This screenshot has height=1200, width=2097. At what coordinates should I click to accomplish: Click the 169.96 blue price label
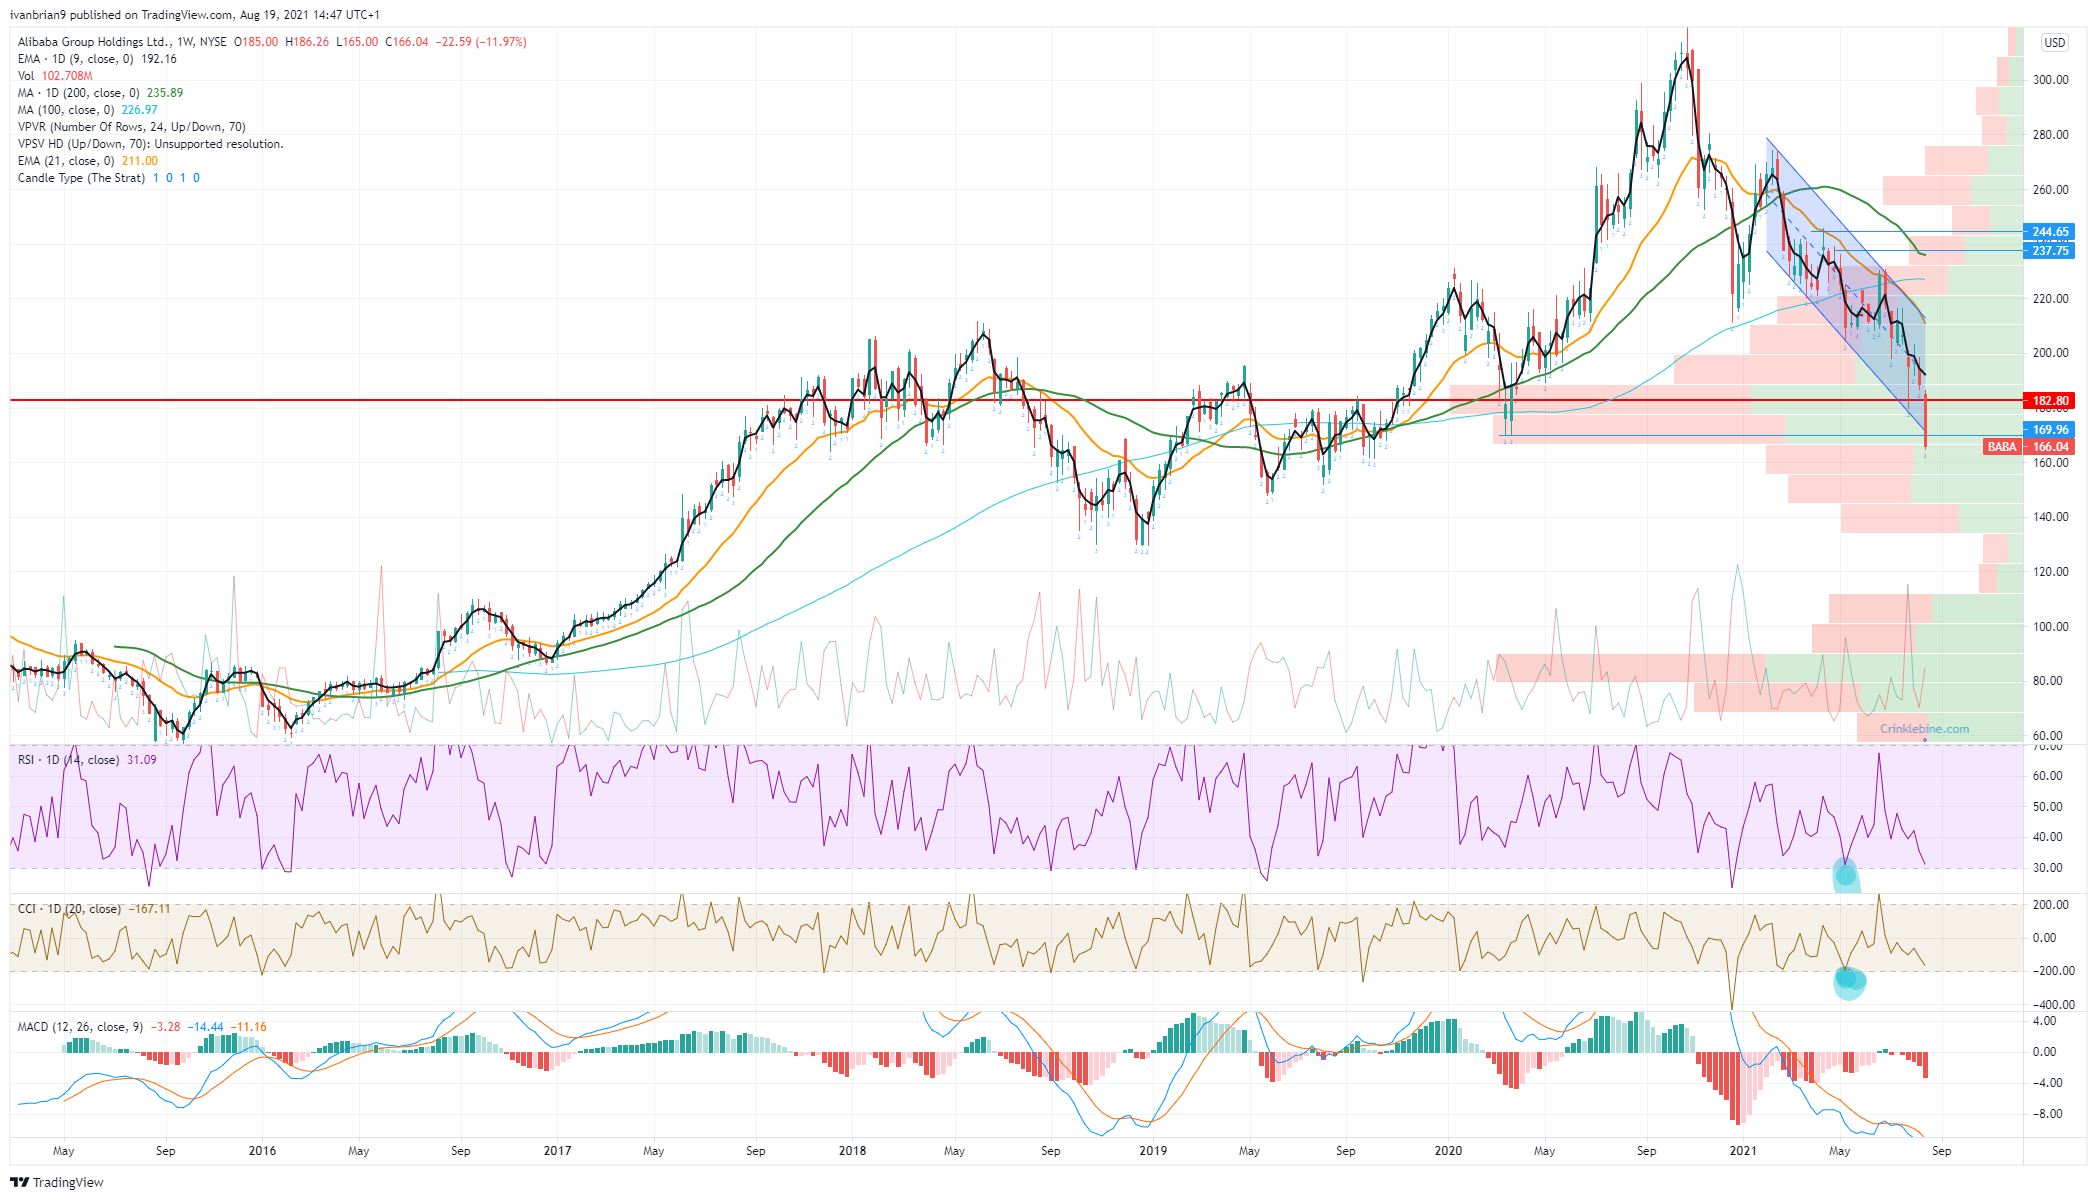click(2048, 430)
